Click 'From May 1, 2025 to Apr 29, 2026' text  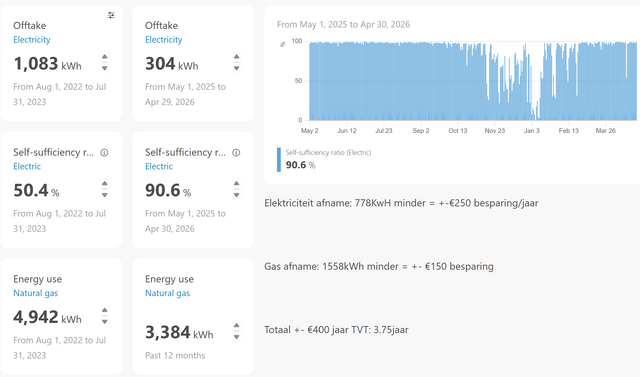click(x=185, y=94)
